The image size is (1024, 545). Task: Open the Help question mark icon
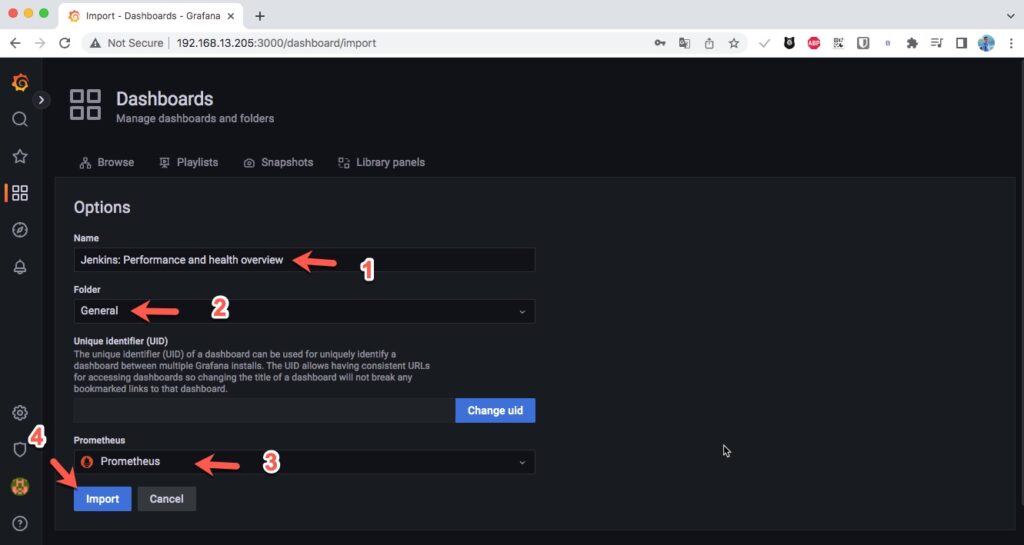(20, 523)
